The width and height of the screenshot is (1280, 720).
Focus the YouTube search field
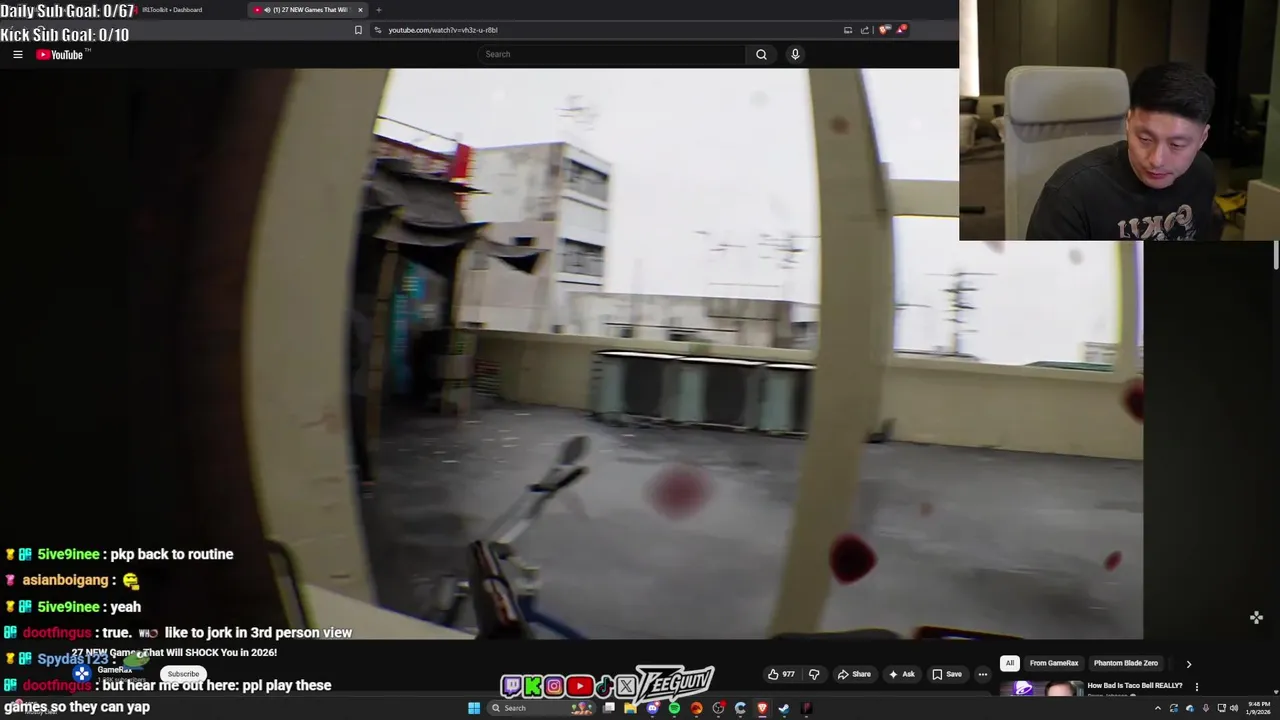point(612,54)
